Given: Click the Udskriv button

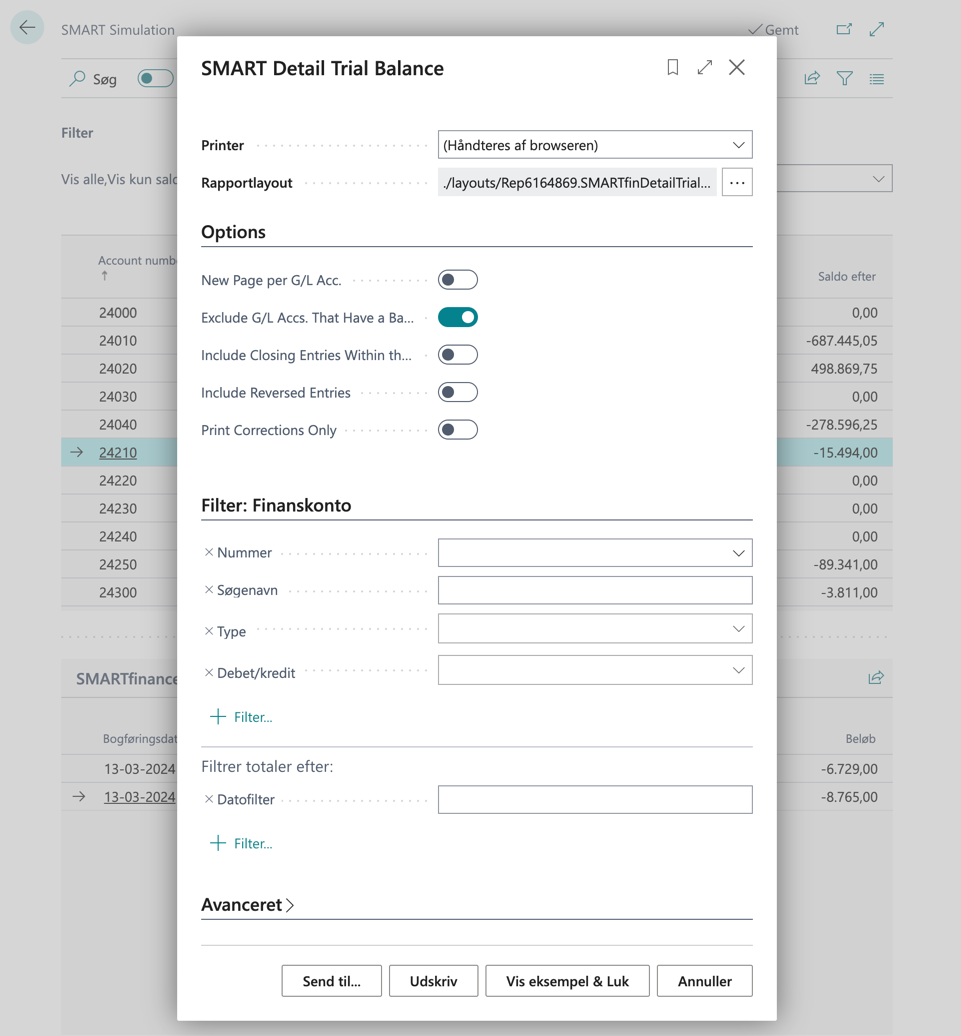Looking at the screenshot, I should point(433,981).
